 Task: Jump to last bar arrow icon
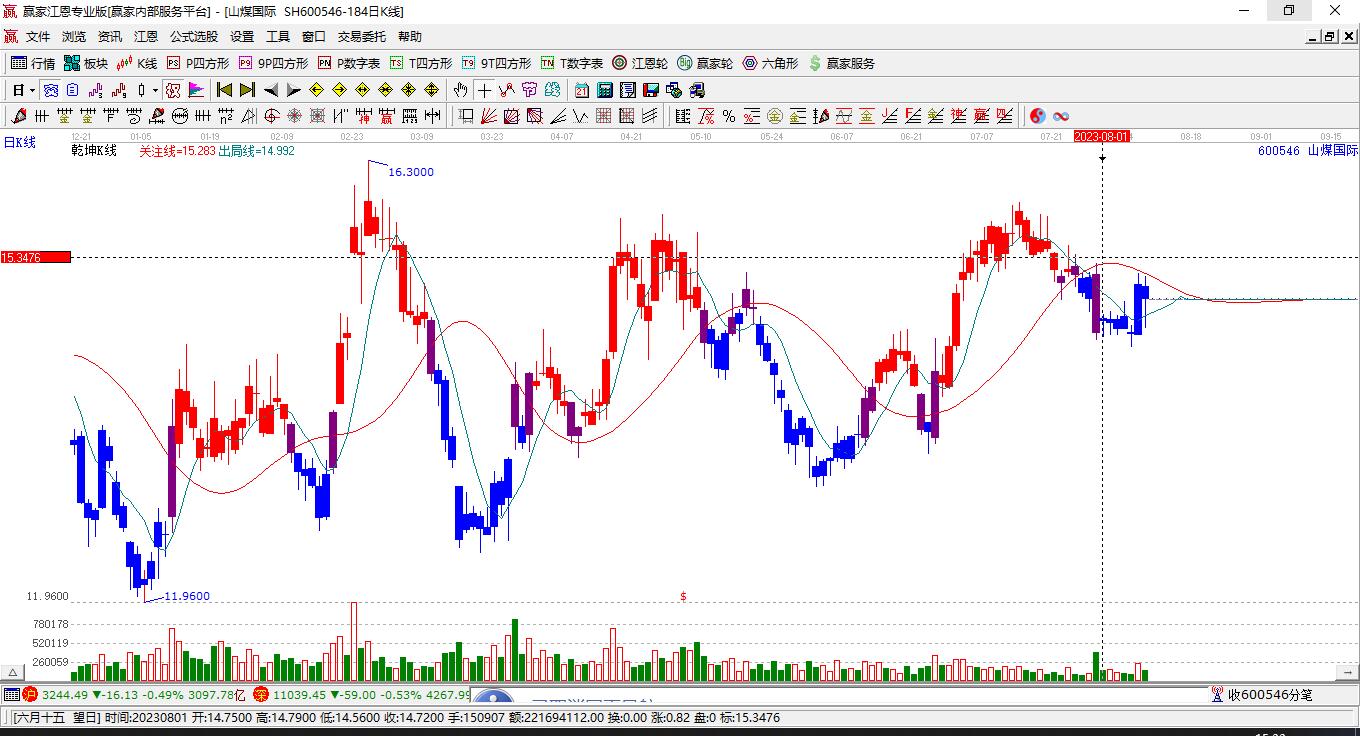coord(247,90)
